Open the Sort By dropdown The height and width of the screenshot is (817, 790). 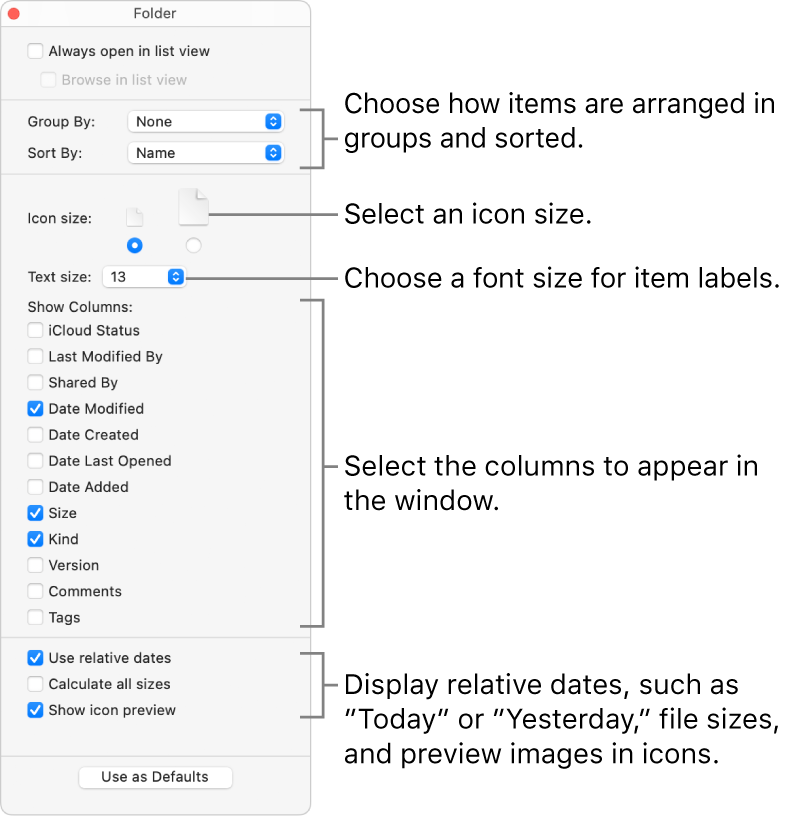[205, 152]
